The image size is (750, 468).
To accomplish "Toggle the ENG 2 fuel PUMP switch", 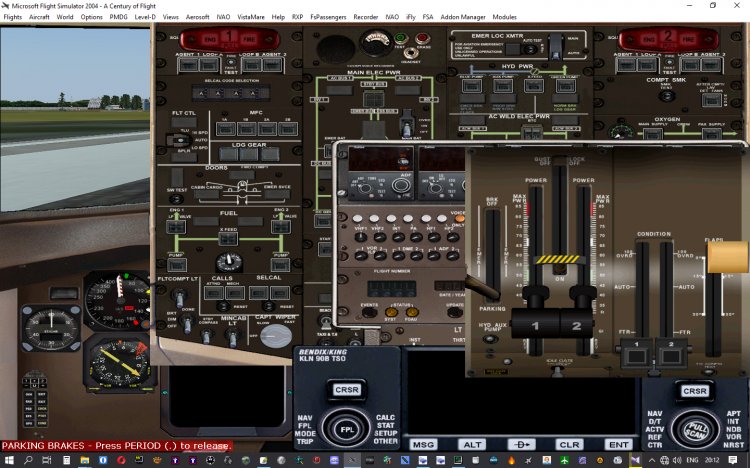I will (281, 266).
